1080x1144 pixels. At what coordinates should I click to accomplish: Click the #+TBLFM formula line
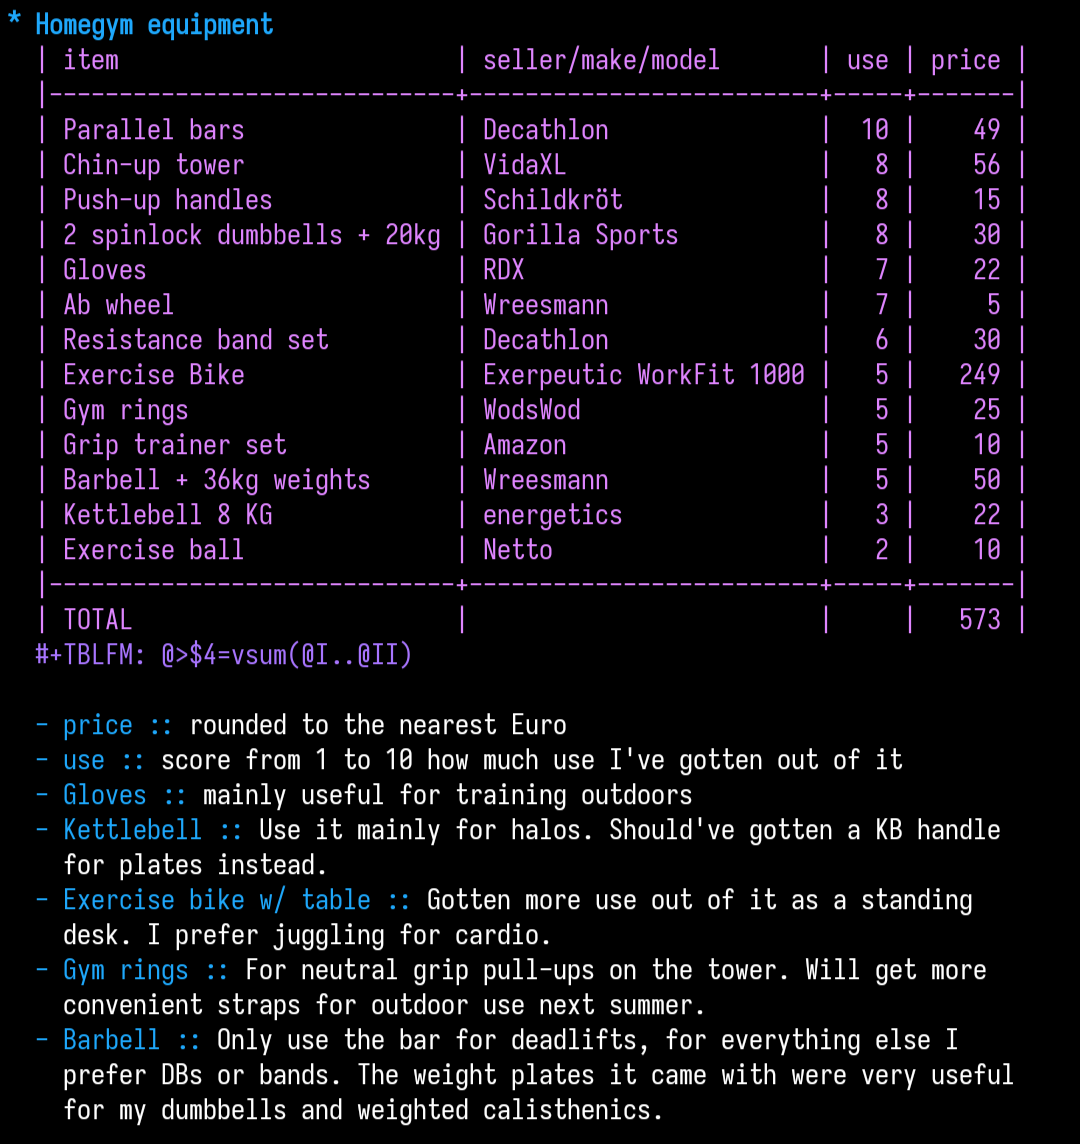[x=223, y=655]
